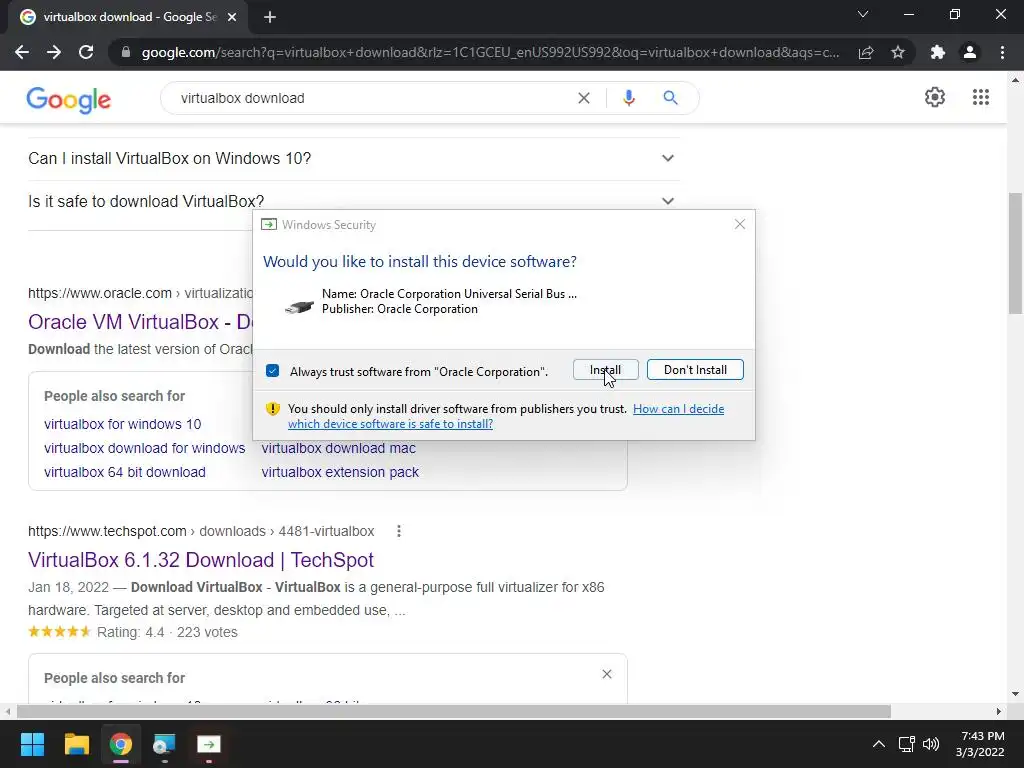This screenshot has height=768, width=1024.
Task: Expand 'Can I install VirtualBox on Windows 10?'
Action: coord(354,158)
